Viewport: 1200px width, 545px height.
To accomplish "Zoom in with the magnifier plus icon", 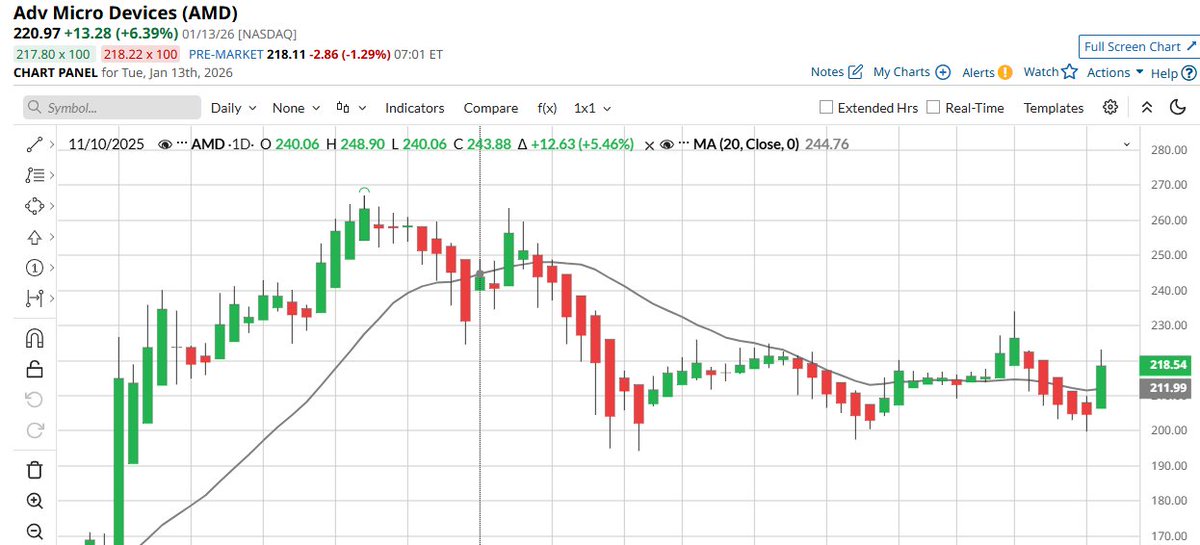I will tap(34, 501).
